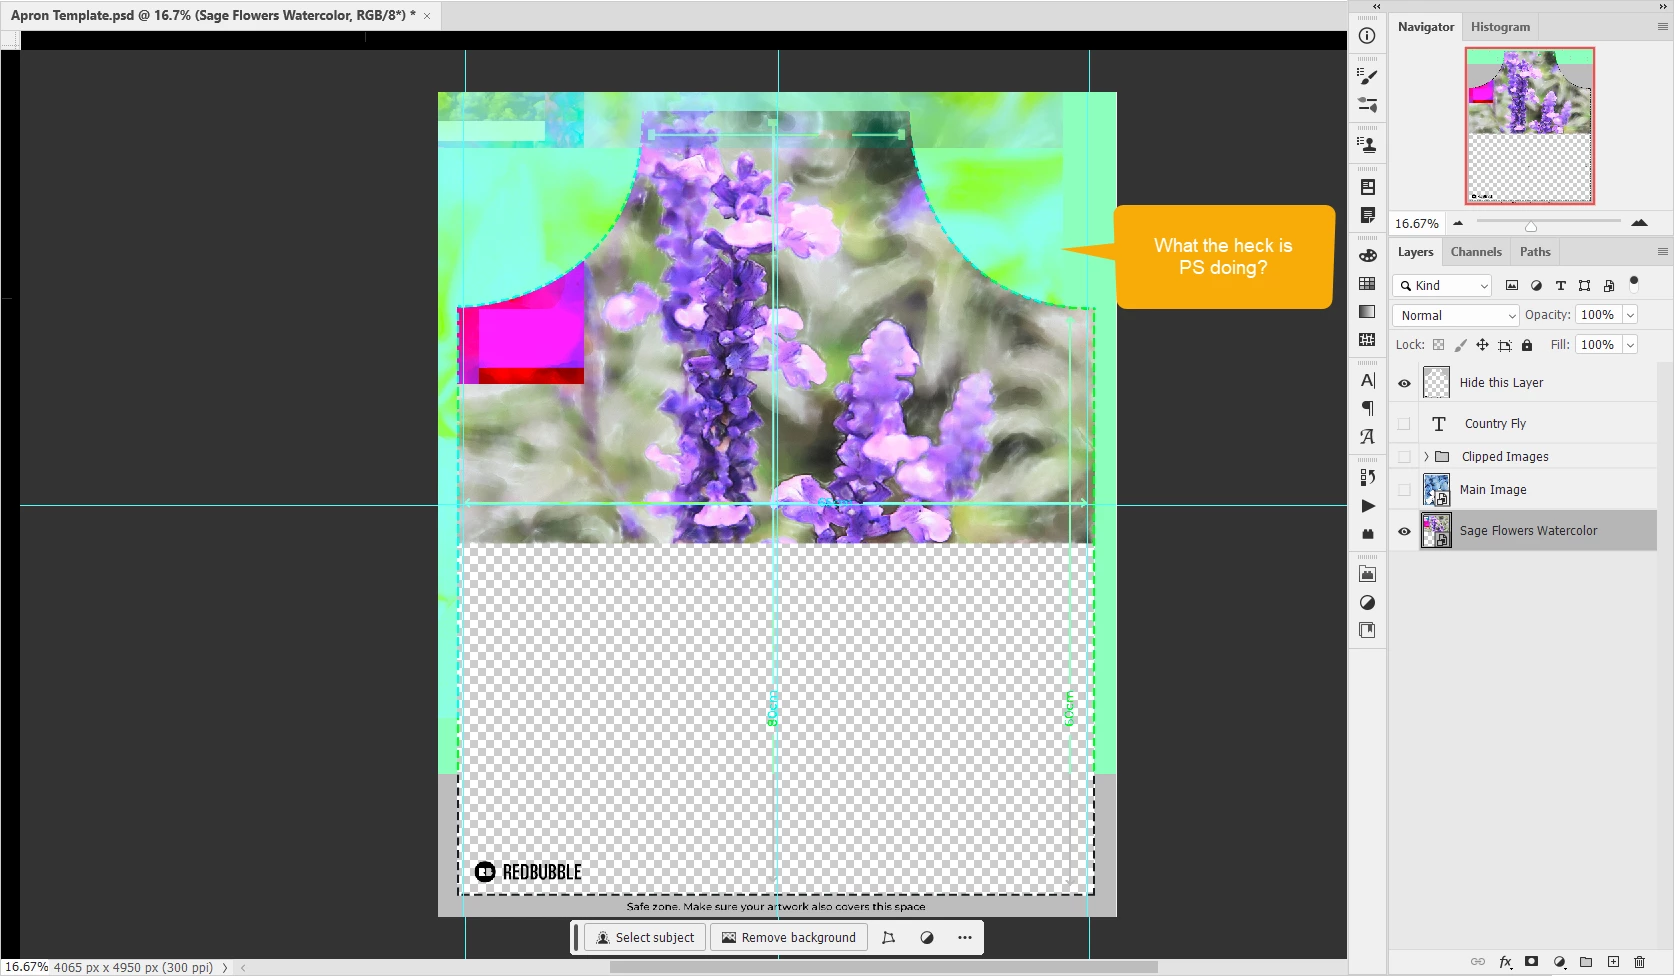Prevent artboard auto-nesting lock
The width and height of the screenshot is (1674, 976).
click(x=1504, y=345)
